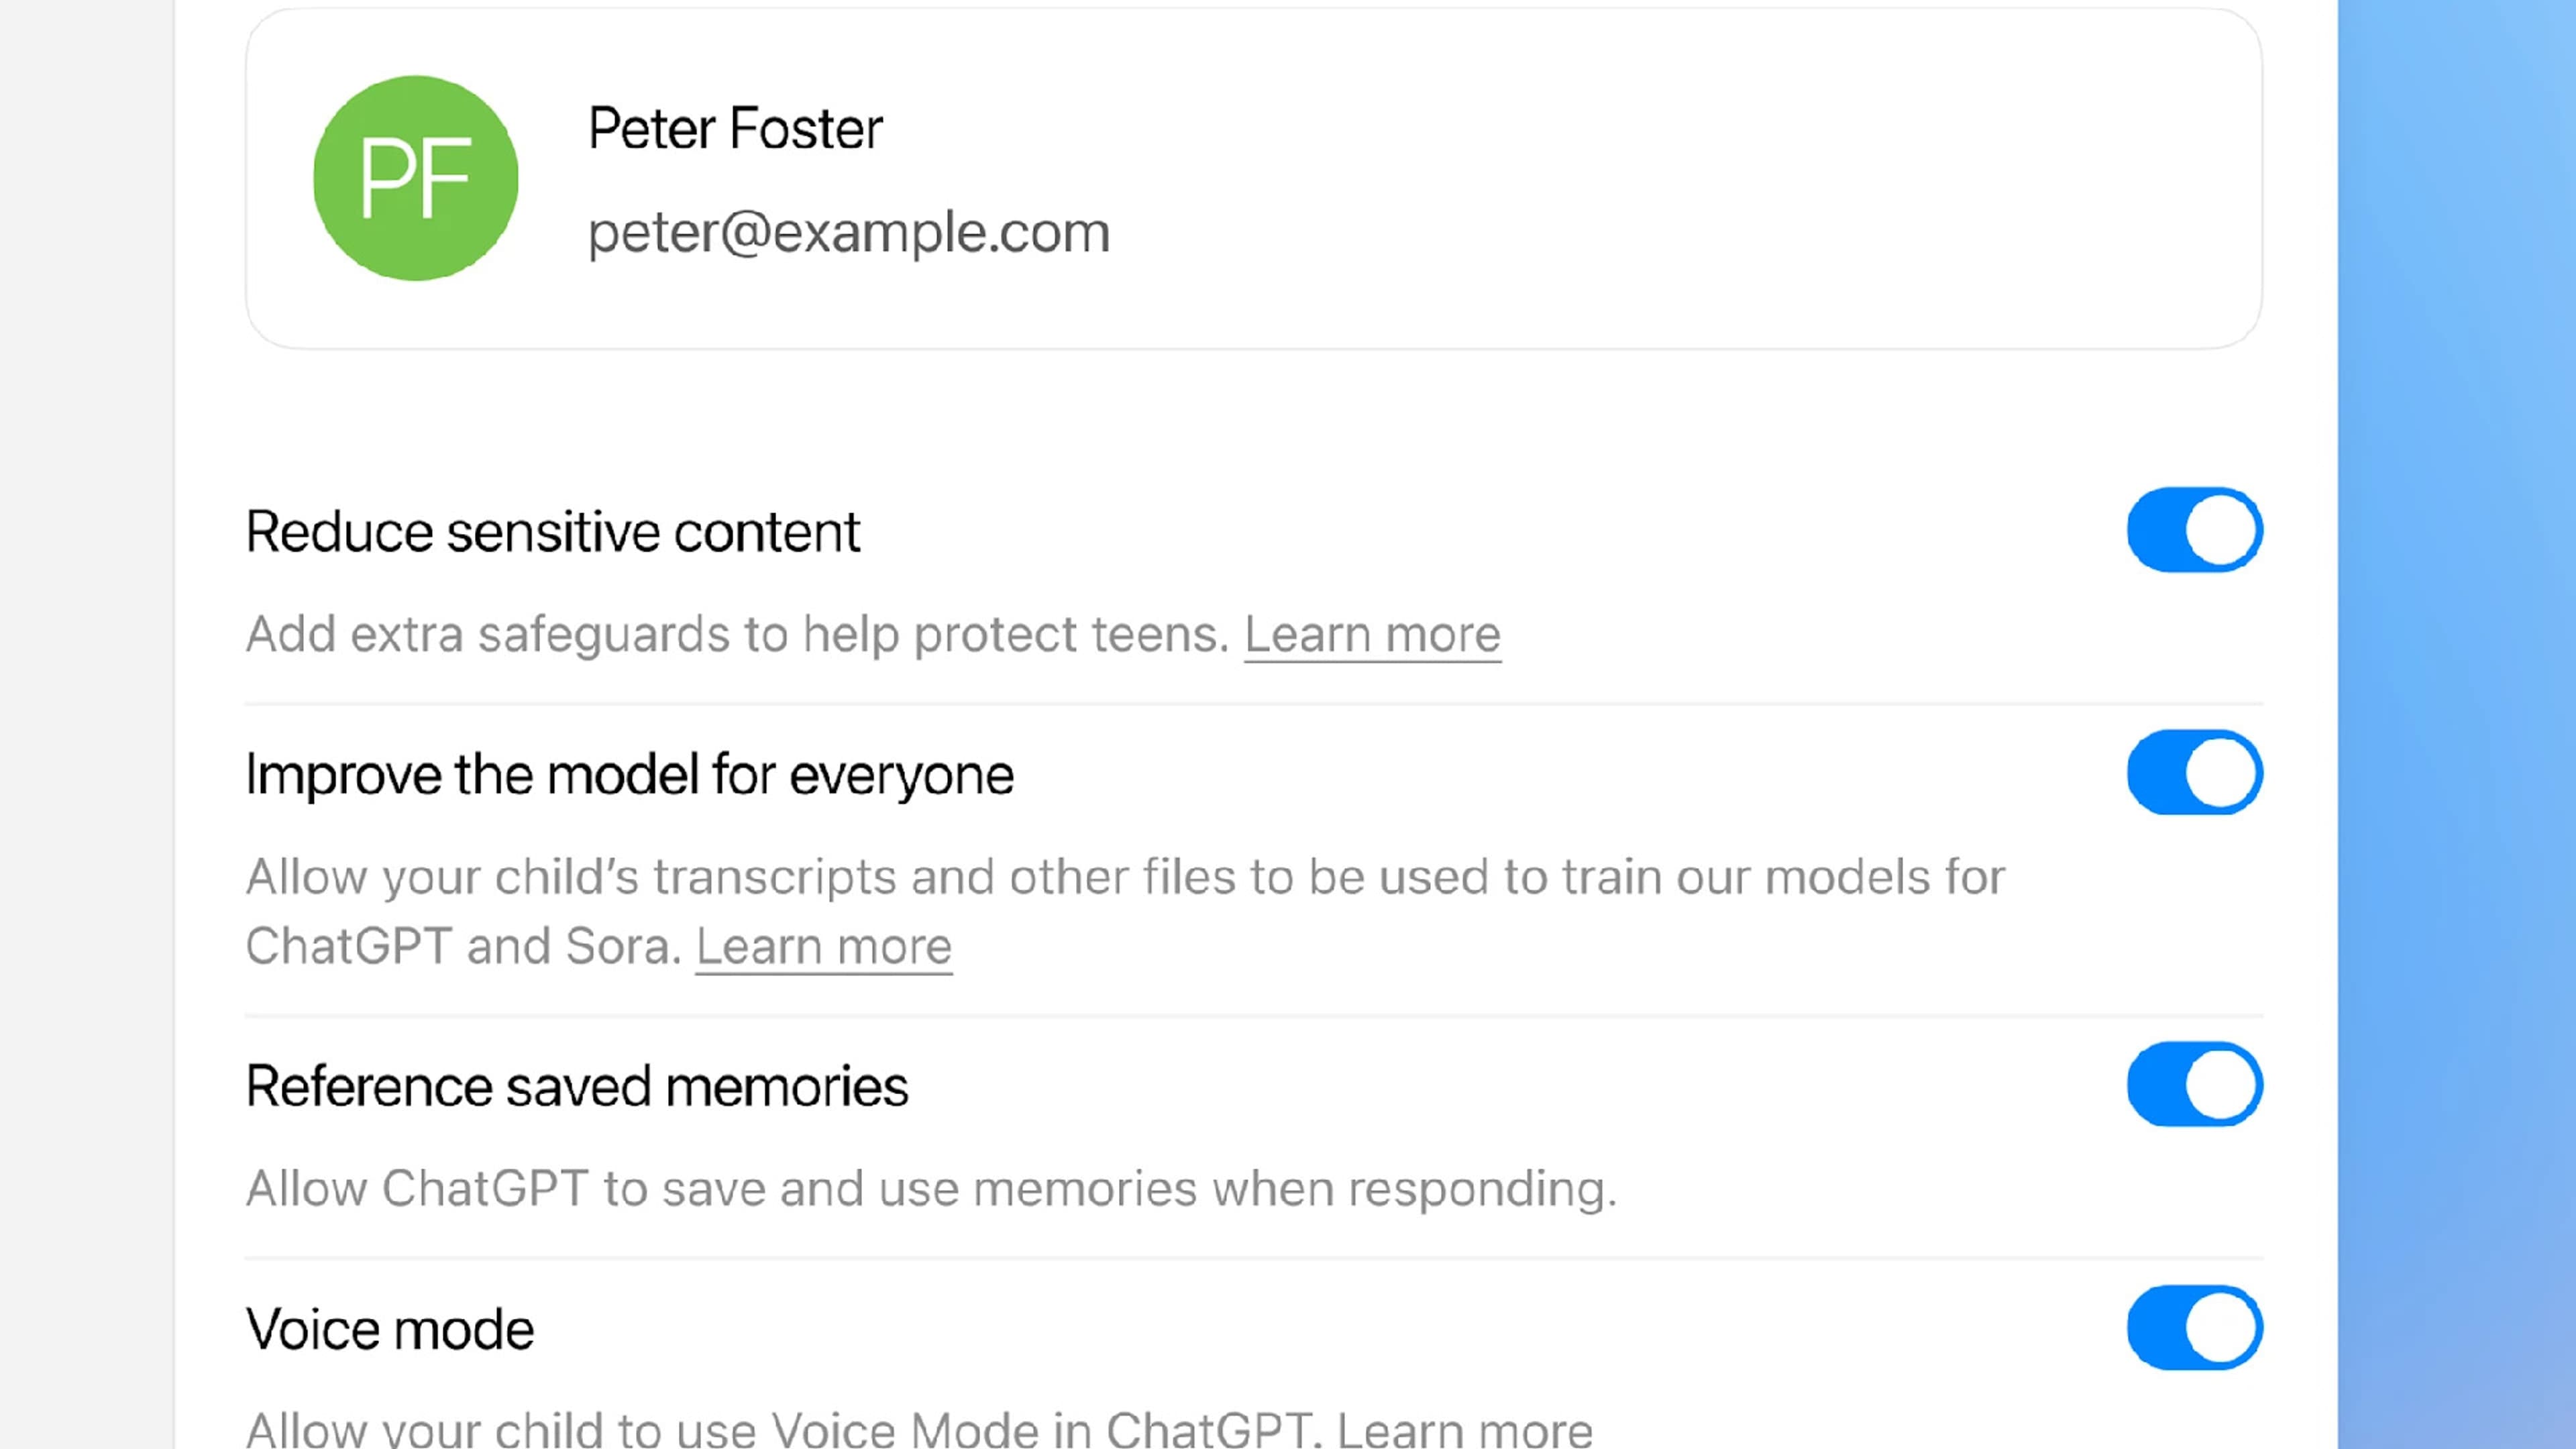Viewport: 2576px width, 1449px height.
Task: Click the save and use memories description
Action: (930, 1189)
